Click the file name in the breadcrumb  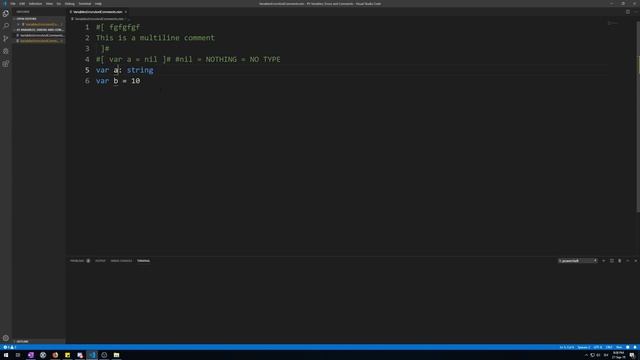(x=99, y=19)
